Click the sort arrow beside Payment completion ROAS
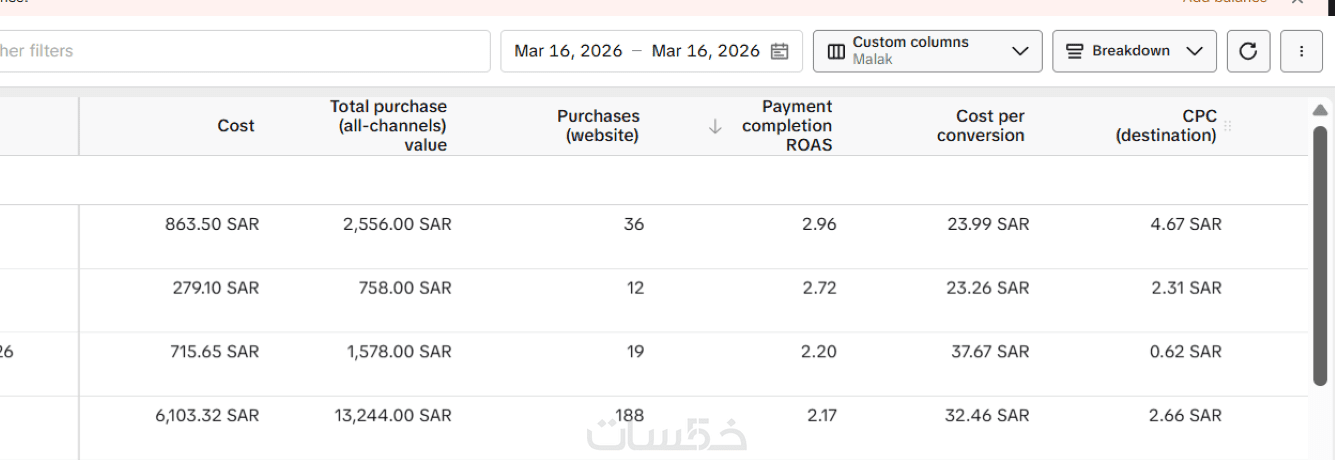Viewport: 1335px width, 460px height. [715, 126]
